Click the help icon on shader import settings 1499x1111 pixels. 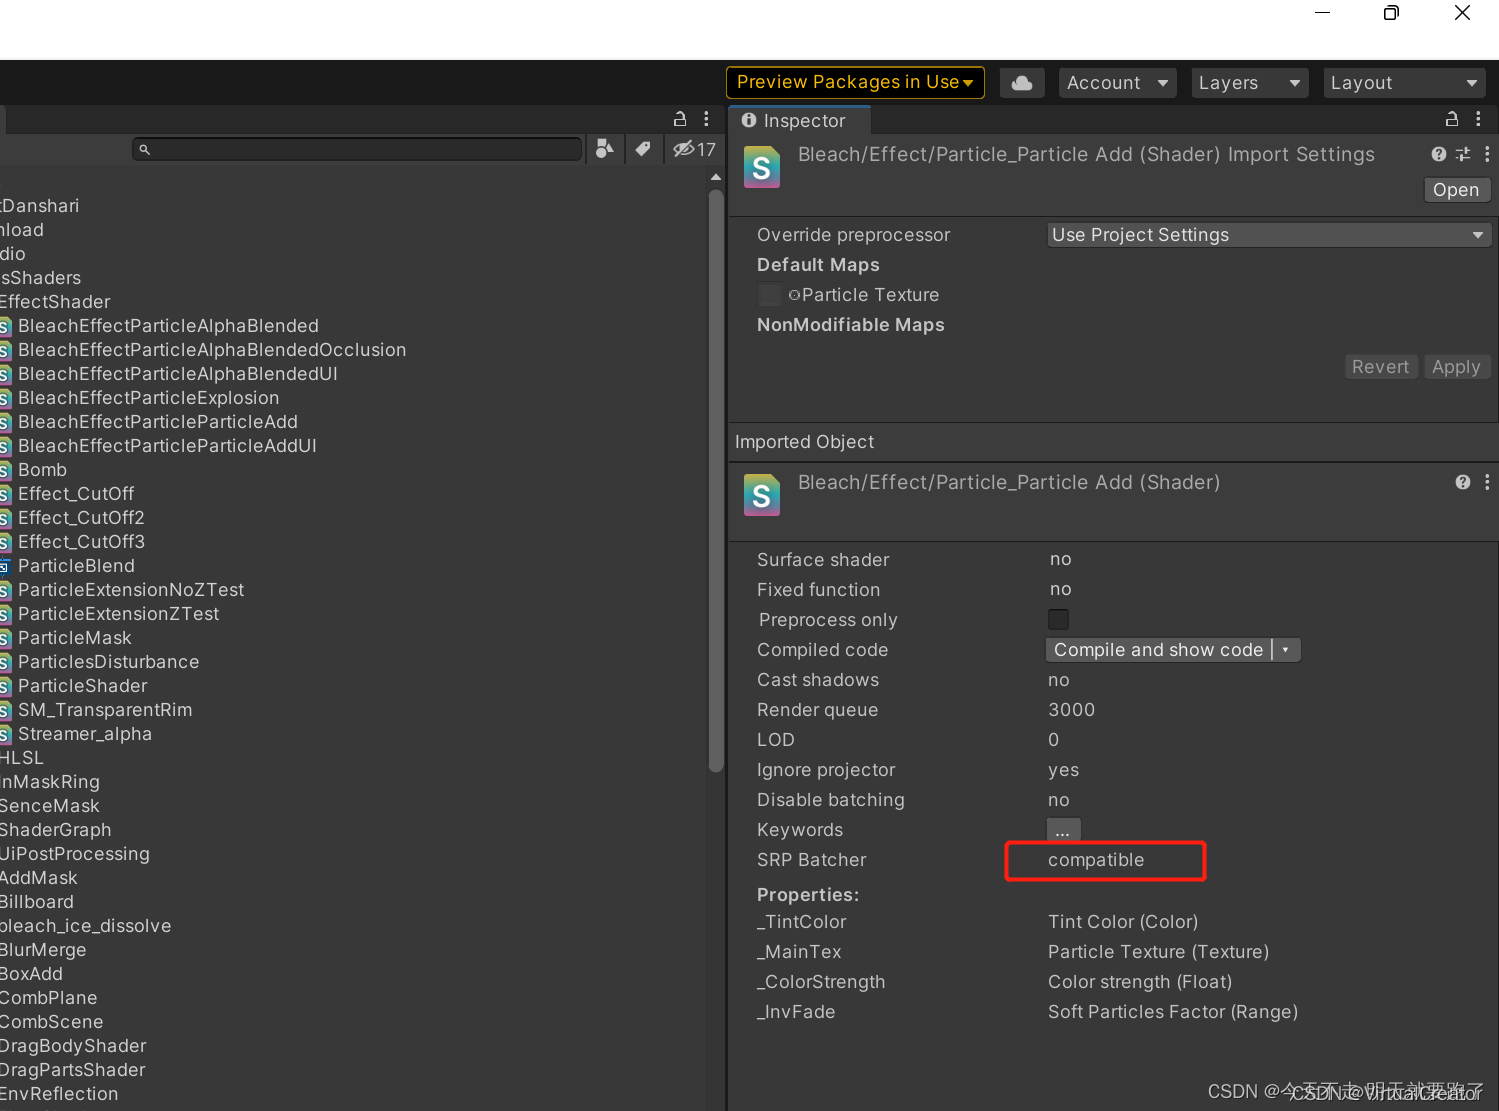(x=1437, y=154)
